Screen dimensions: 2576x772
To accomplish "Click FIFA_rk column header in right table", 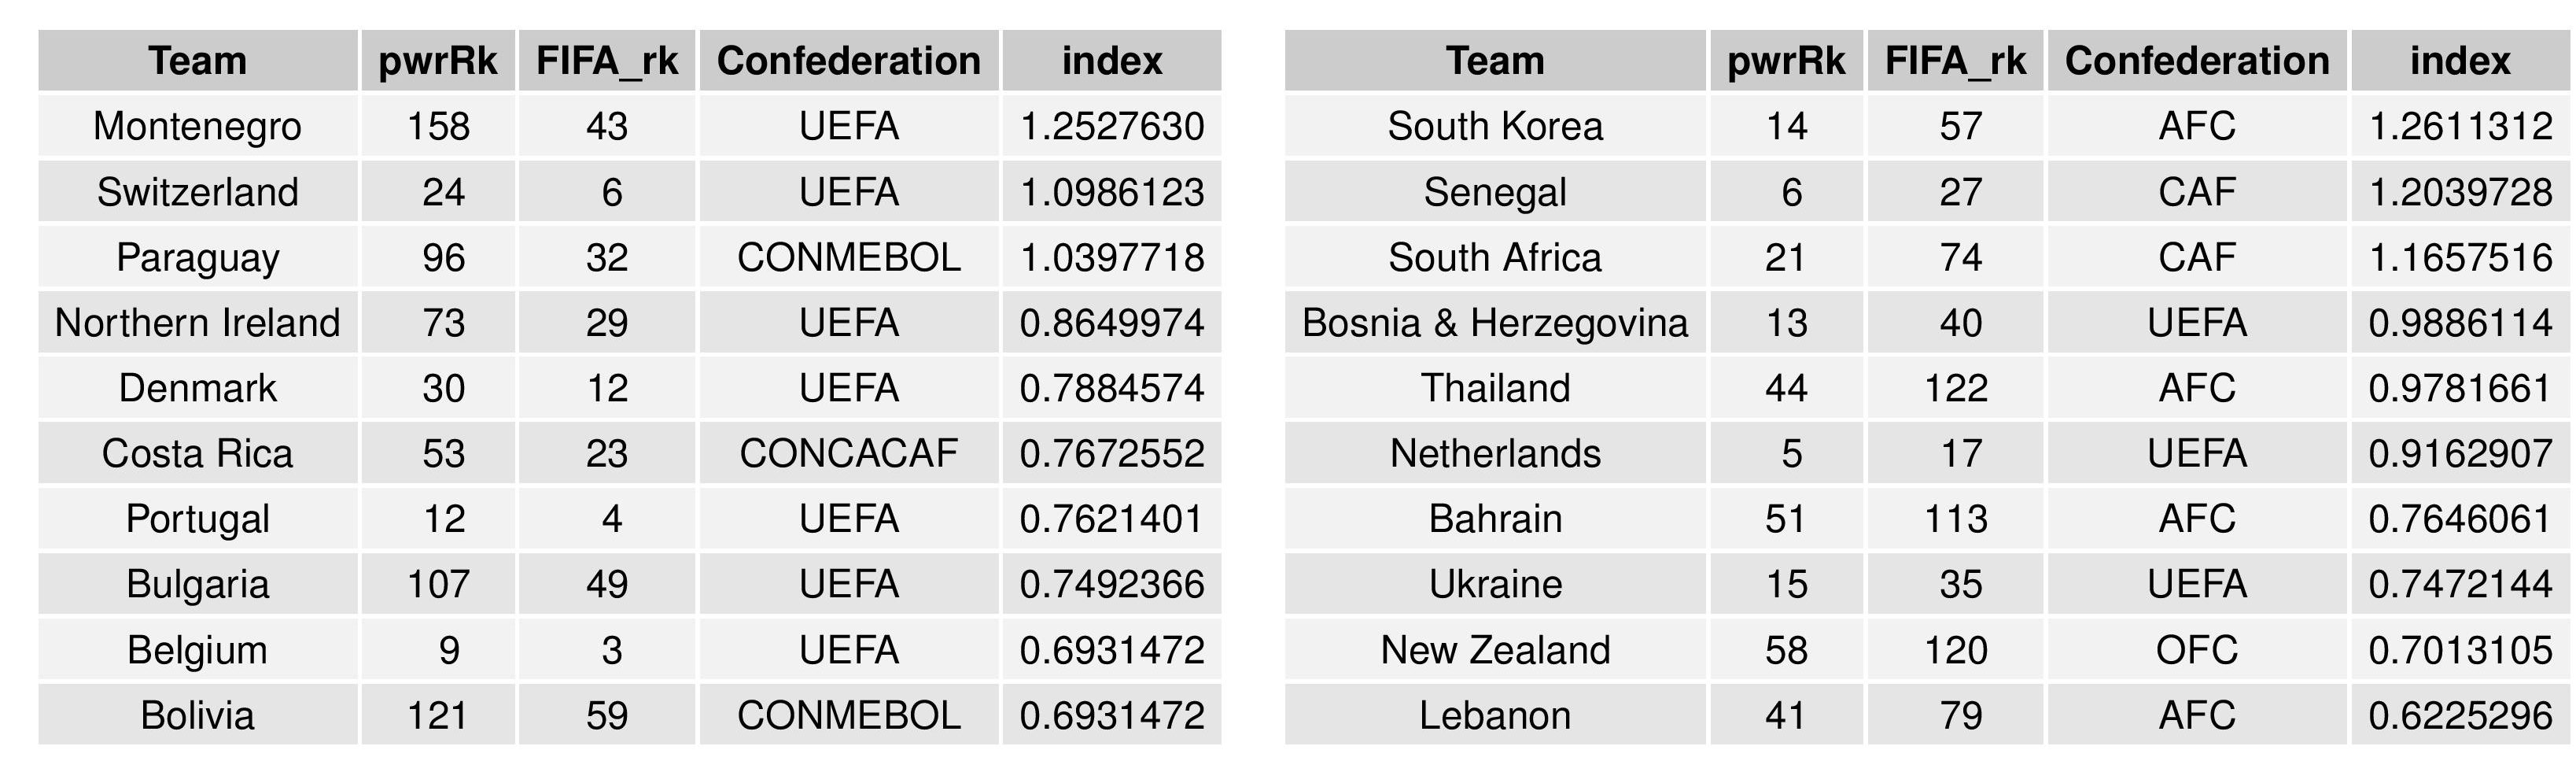I will click(1955, 61).
